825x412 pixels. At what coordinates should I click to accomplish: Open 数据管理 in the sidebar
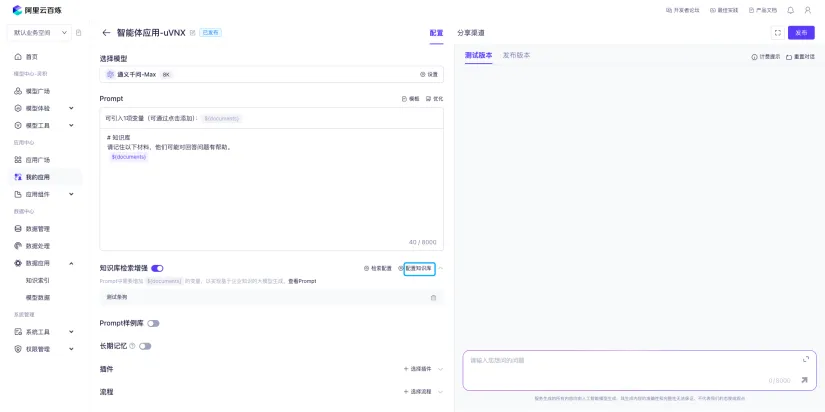[32, 229]
